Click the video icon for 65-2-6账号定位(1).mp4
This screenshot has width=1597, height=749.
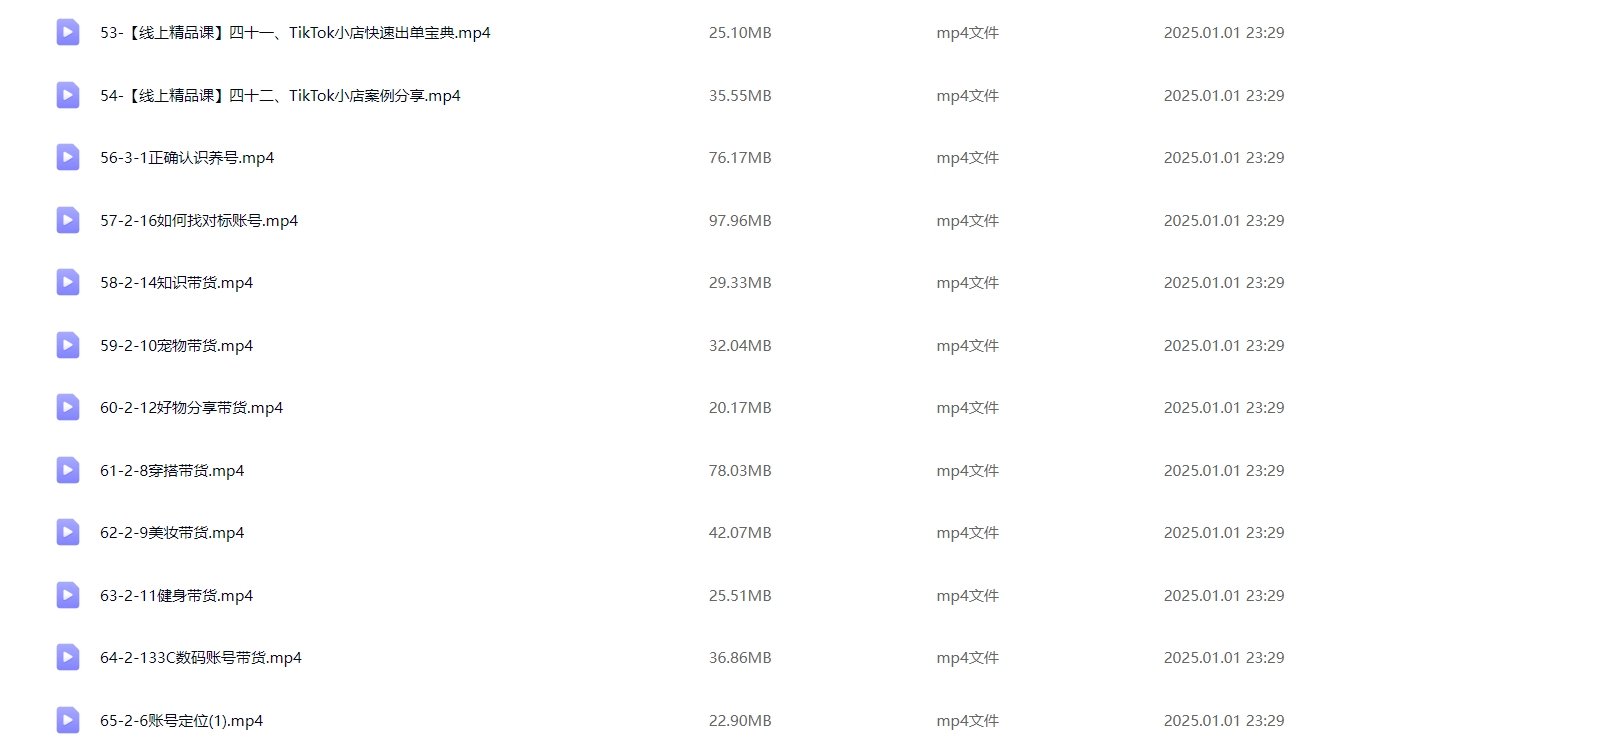(x=68, y=721)
